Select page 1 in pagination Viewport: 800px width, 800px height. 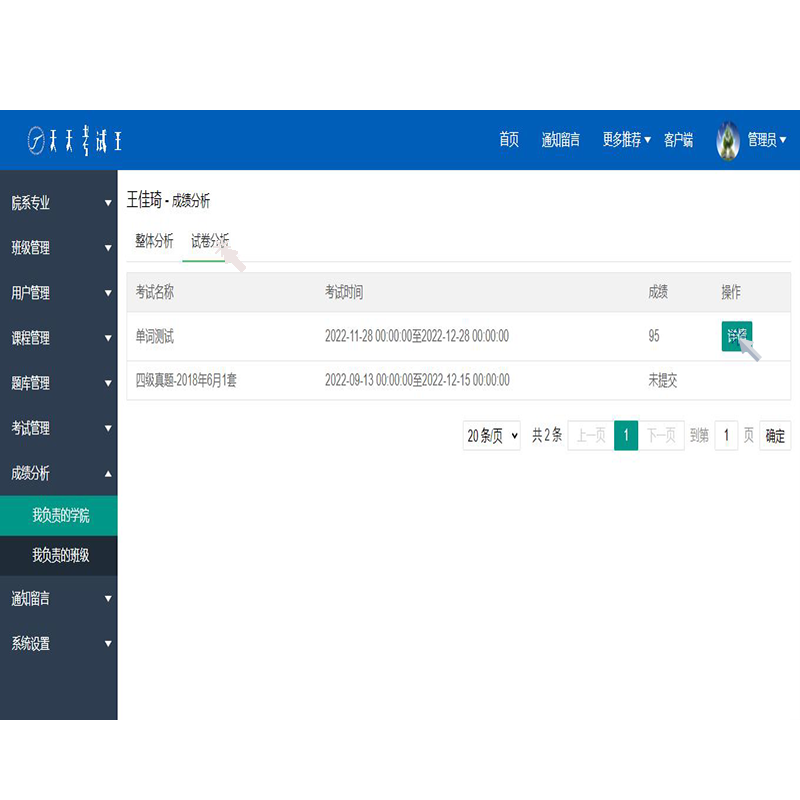pyautogui.click(x=626, y=435)
